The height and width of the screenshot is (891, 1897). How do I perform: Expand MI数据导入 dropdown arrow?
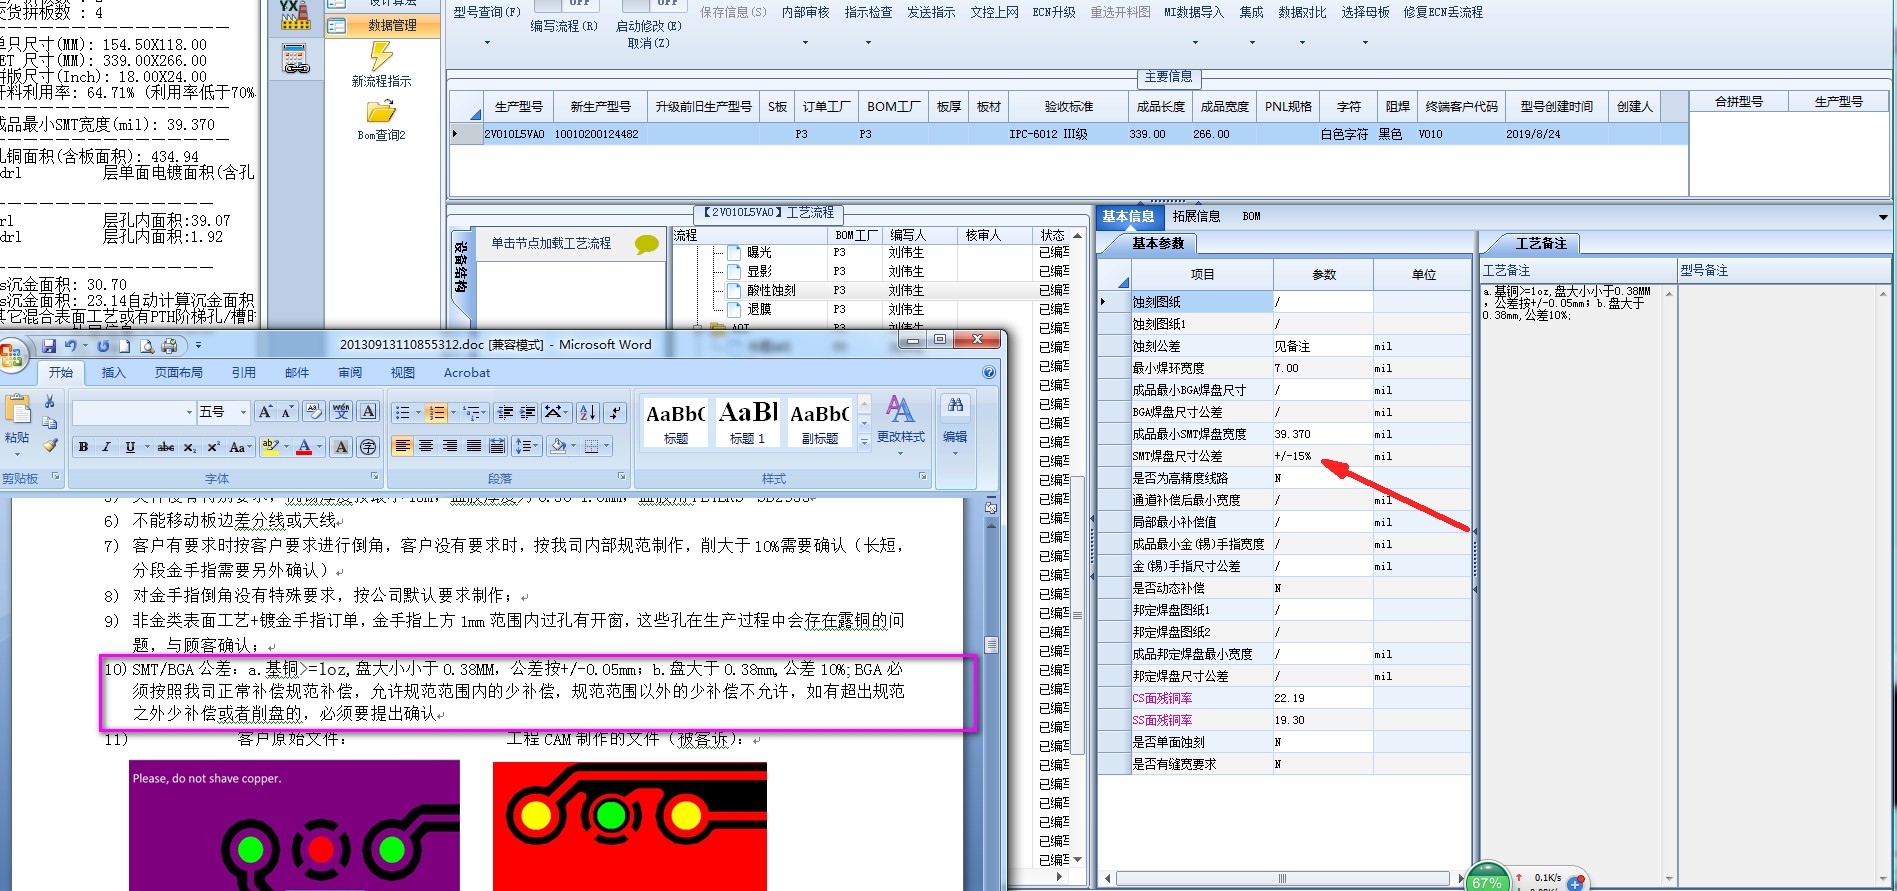1194,43
